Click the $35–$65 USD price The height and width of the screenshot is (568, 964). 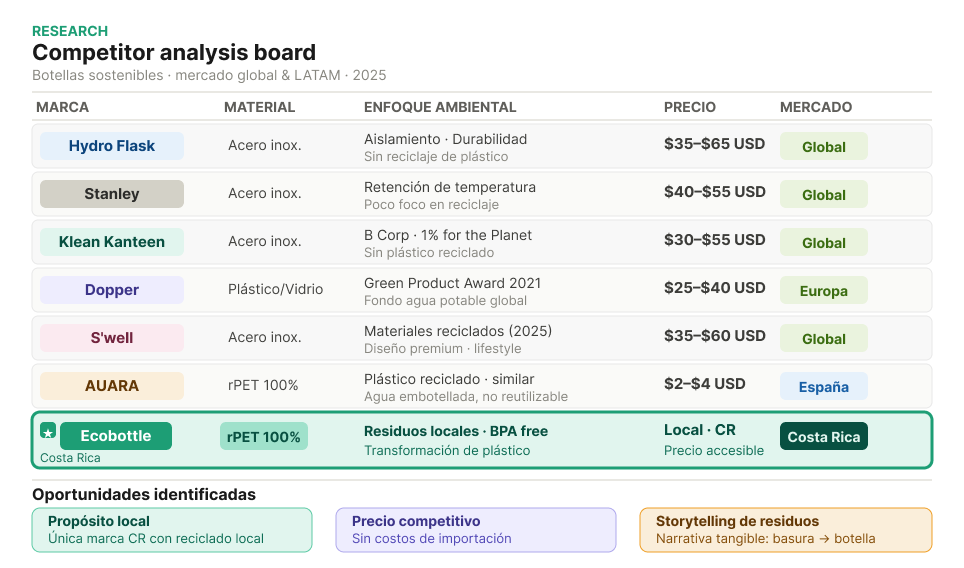(714, 144)
